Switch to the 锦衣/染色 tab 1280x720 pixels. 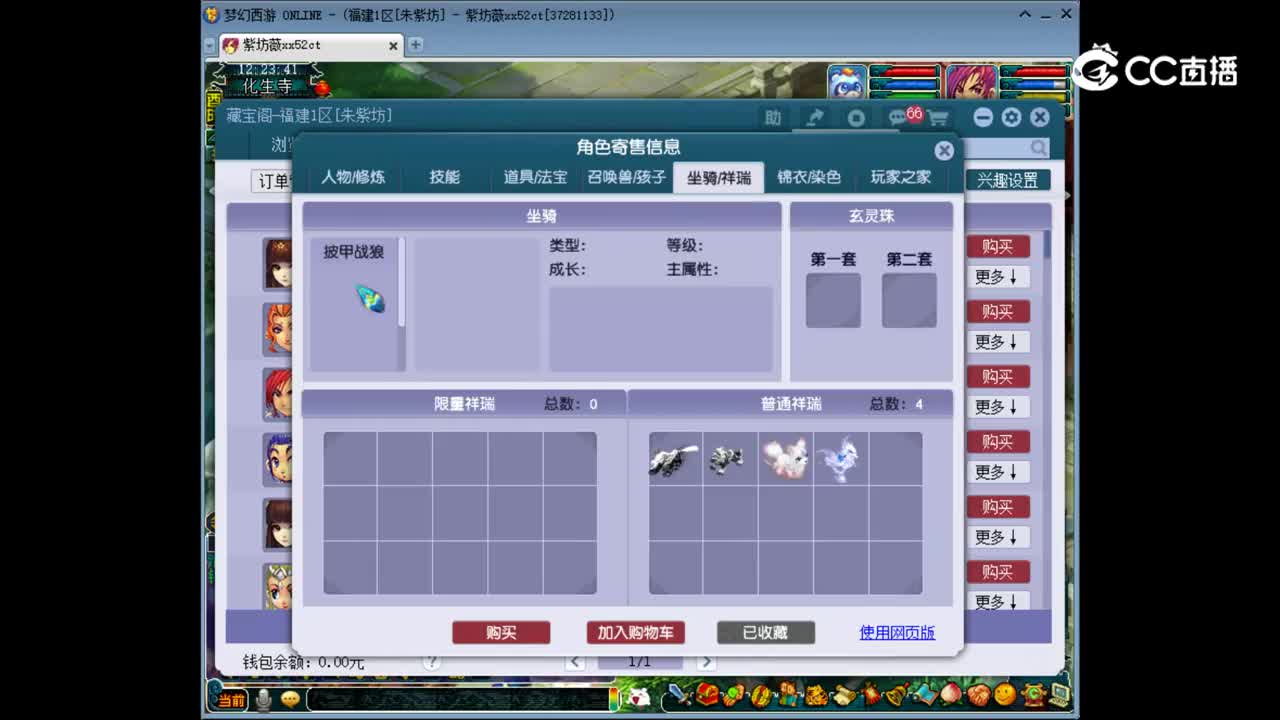coord(809,177)
